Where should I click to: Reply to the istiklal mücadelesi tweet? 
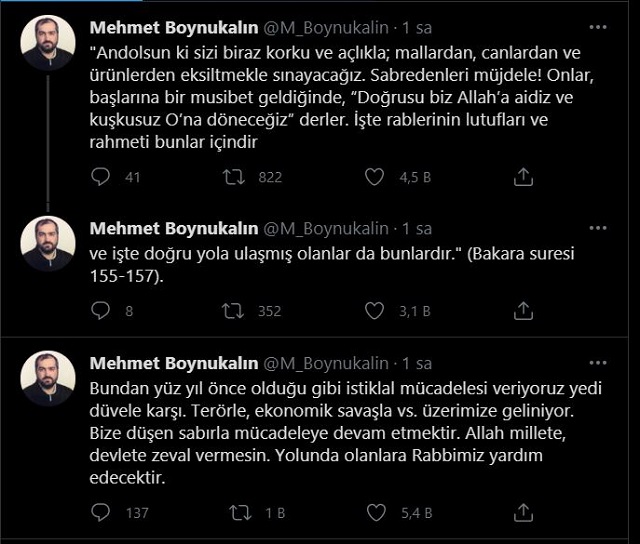101,513
